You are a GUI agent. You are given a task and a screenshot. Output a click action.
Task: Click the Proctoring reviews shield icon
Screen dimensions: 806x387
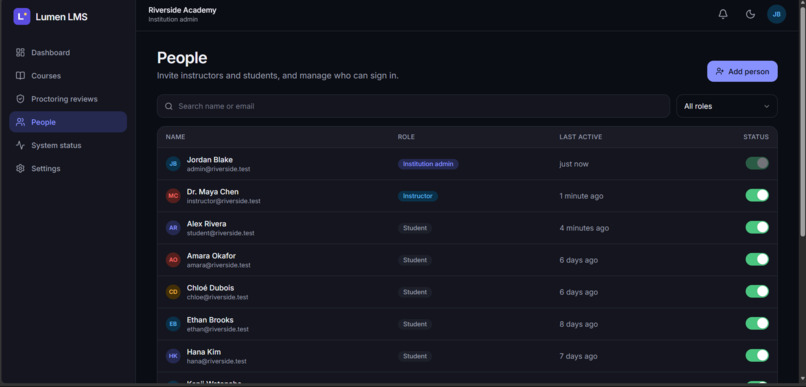coord(20,99)
